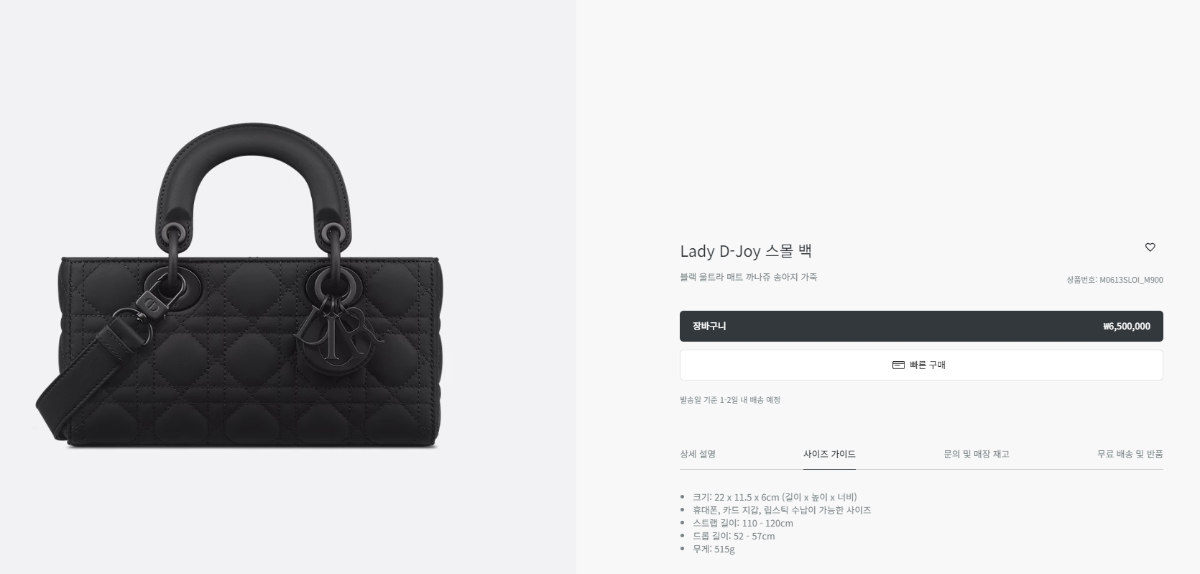
Task: Click the Lady D-Joy 스몰 백 title
Action: pos(746,251)
